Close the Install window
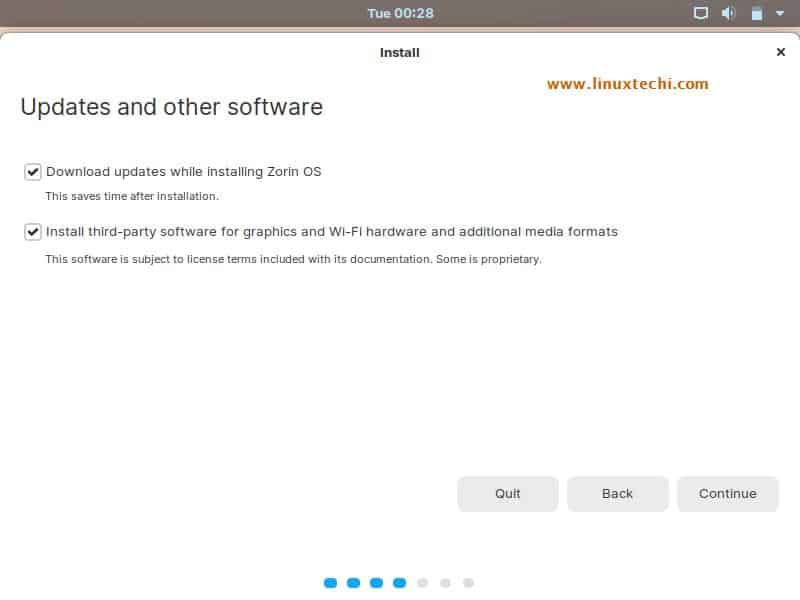This screenshot has height=600, width=800. pos(781,52)
